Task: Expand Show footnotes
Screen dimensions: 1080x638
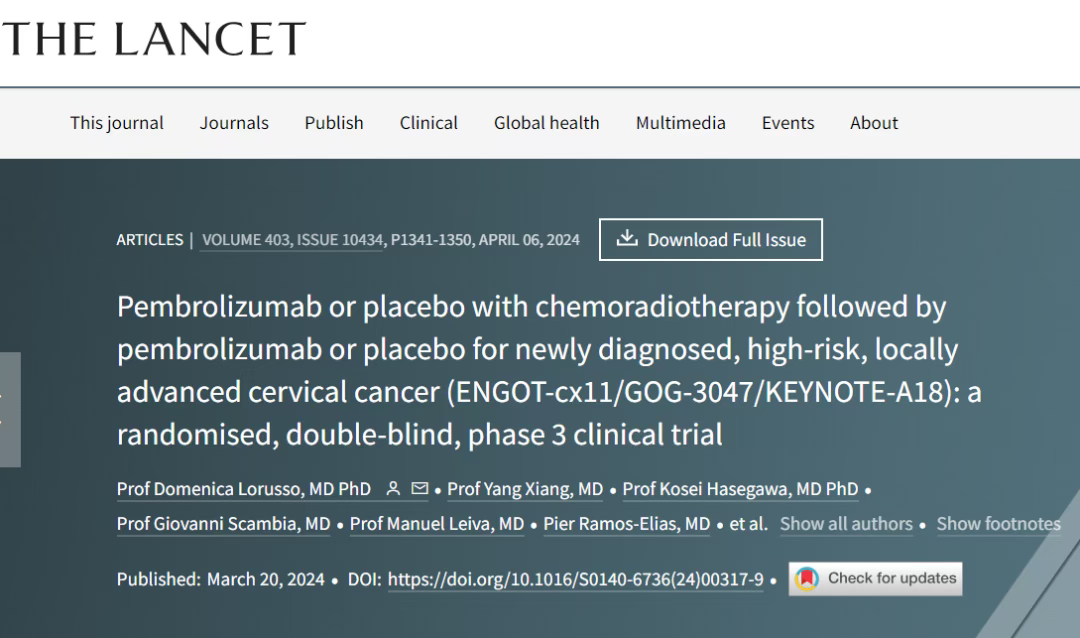Action: (998, 524)
